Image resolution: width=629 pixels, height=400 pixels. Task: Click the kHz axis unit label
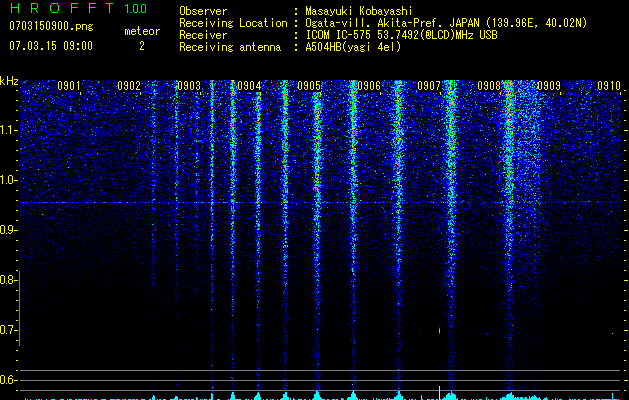[9, 81]
